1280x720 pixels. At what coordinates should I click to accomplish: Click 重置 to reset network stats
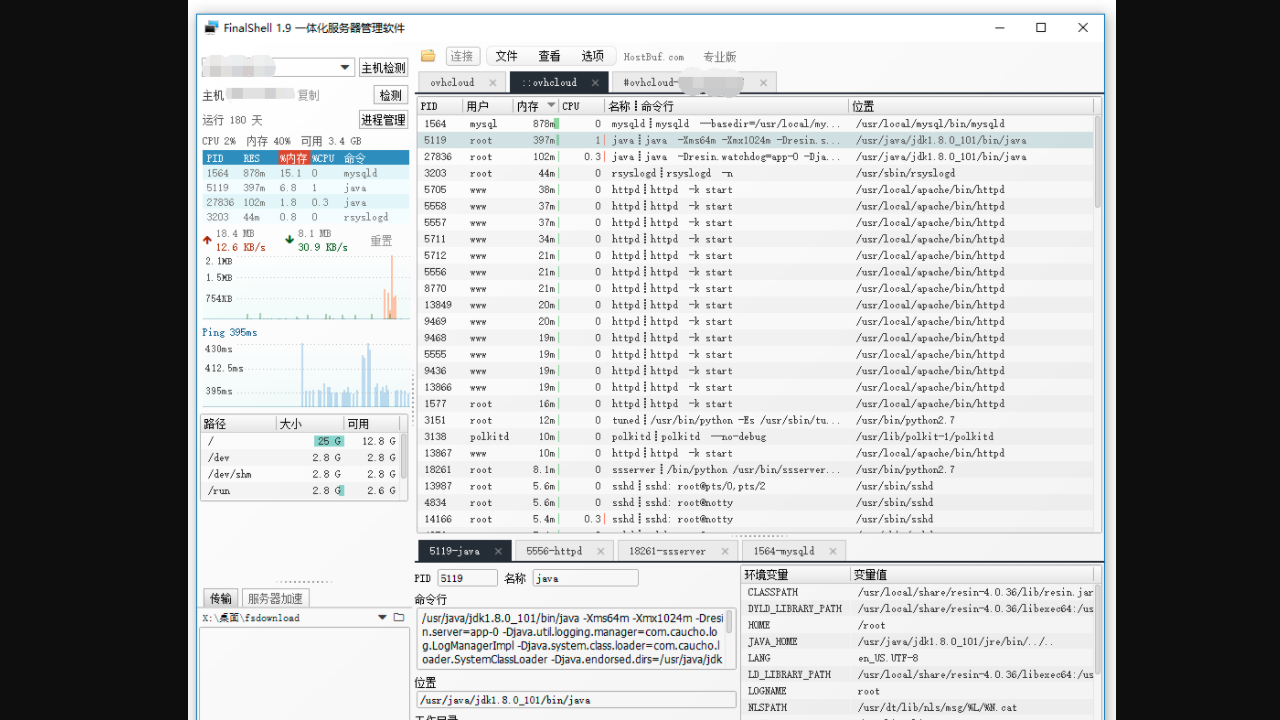tap(381, 241)
